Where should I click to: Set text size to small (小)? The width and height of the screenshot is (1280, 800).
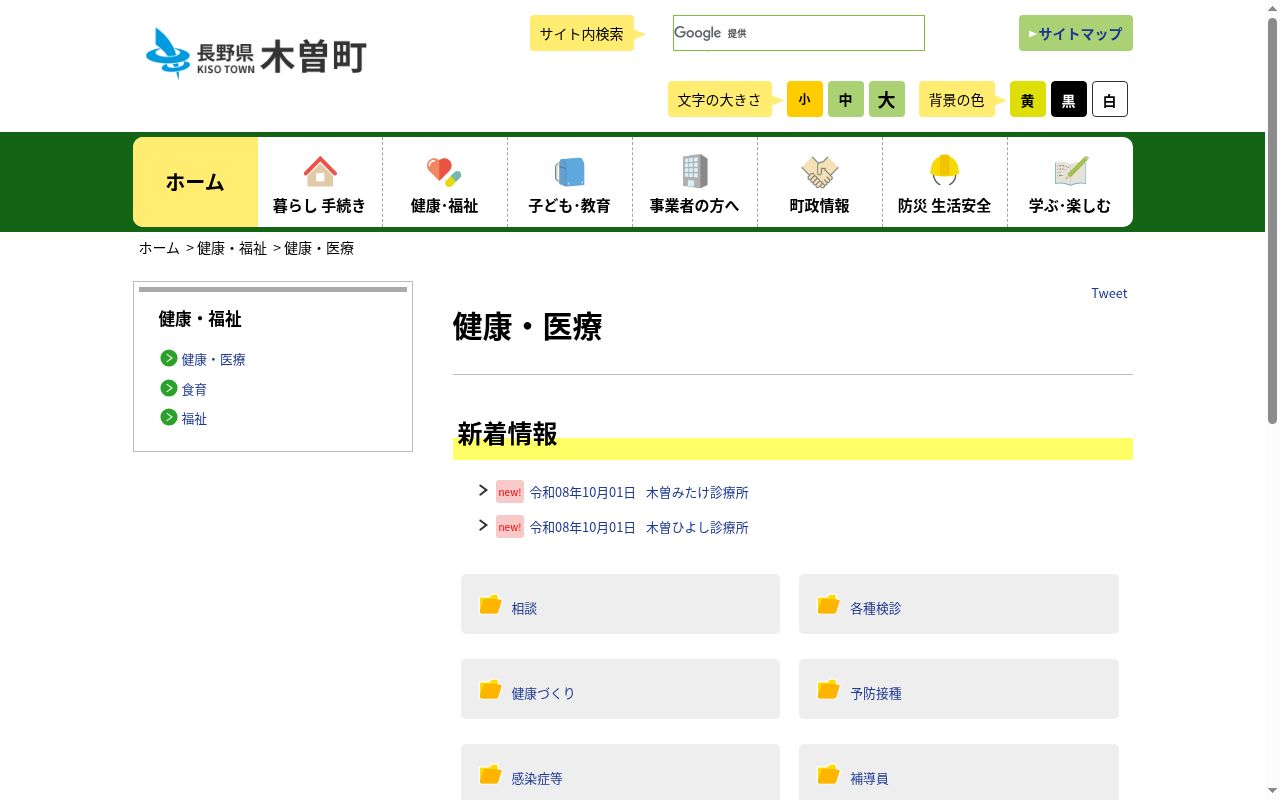click(805, 99)
